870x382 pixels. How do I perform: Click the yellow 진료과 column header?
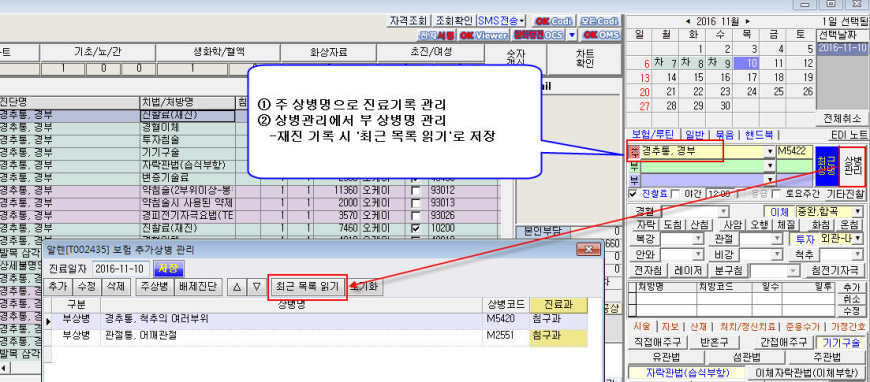558,305
